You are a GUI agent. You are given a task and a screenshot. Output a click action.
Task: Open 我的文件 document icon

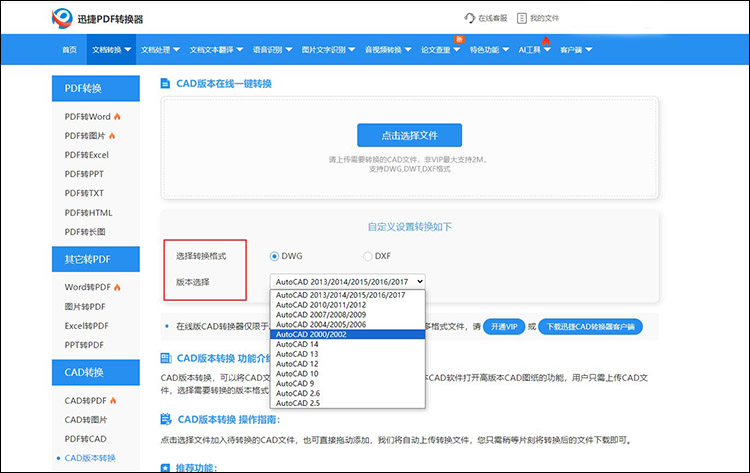tap(521, 18)
